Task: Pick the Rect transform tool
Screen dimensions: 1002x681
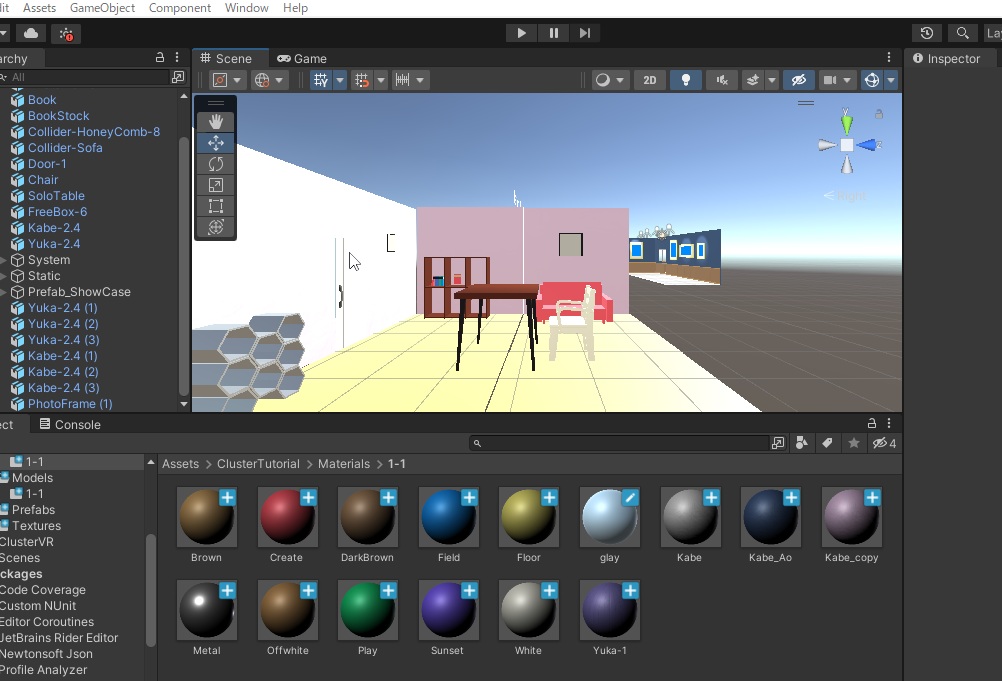Action: pos(215,206)
